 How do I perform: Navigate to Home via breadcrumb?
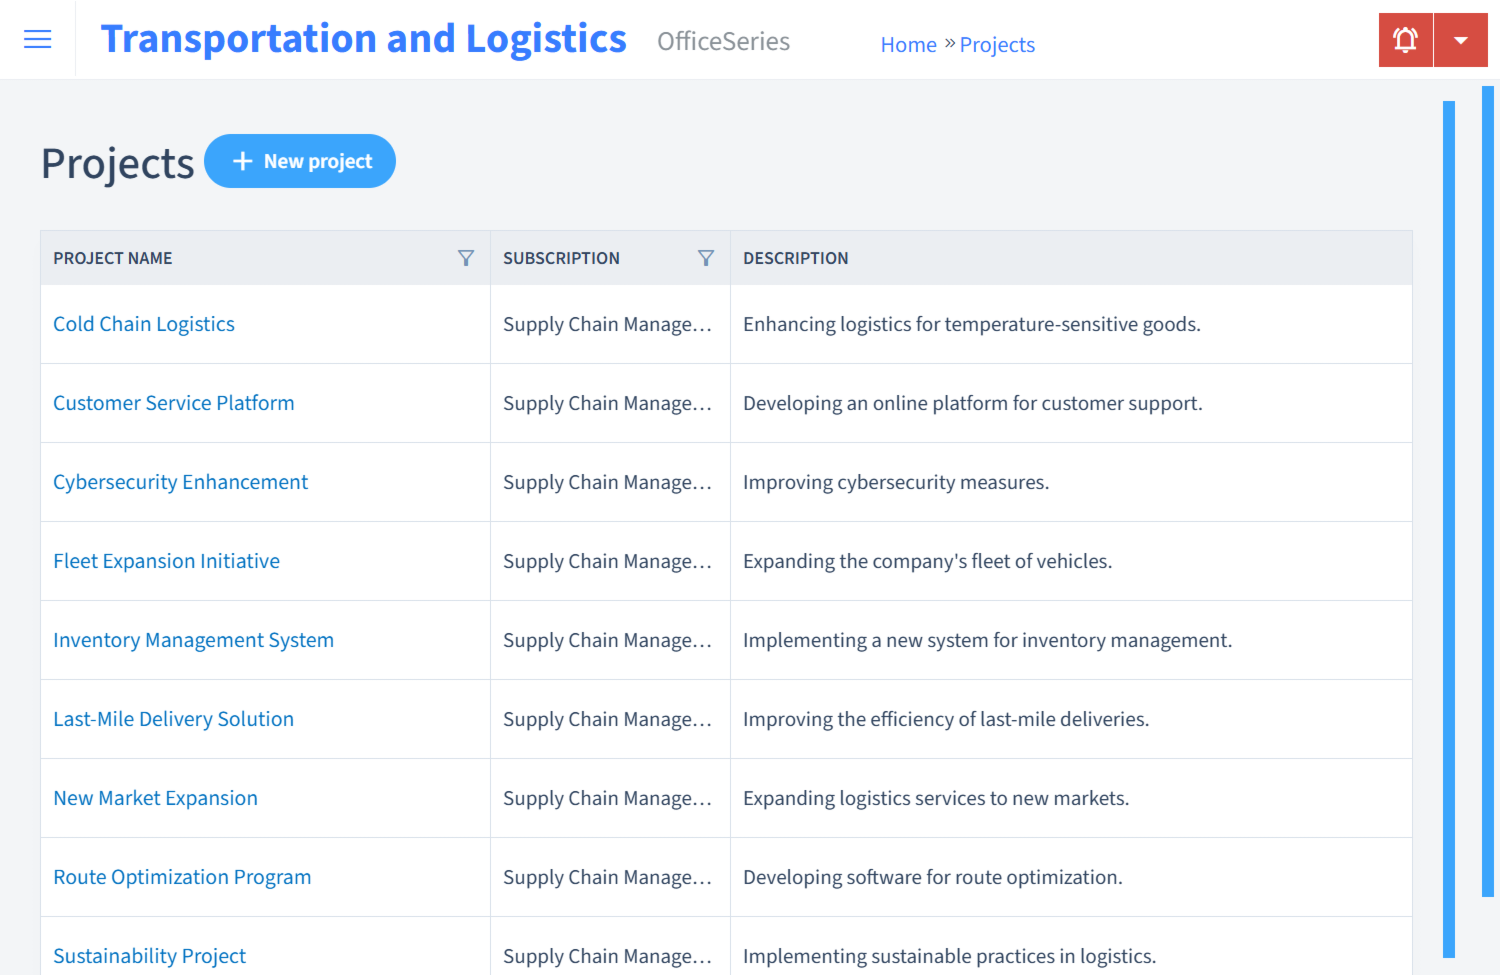[x=908, y=44]
